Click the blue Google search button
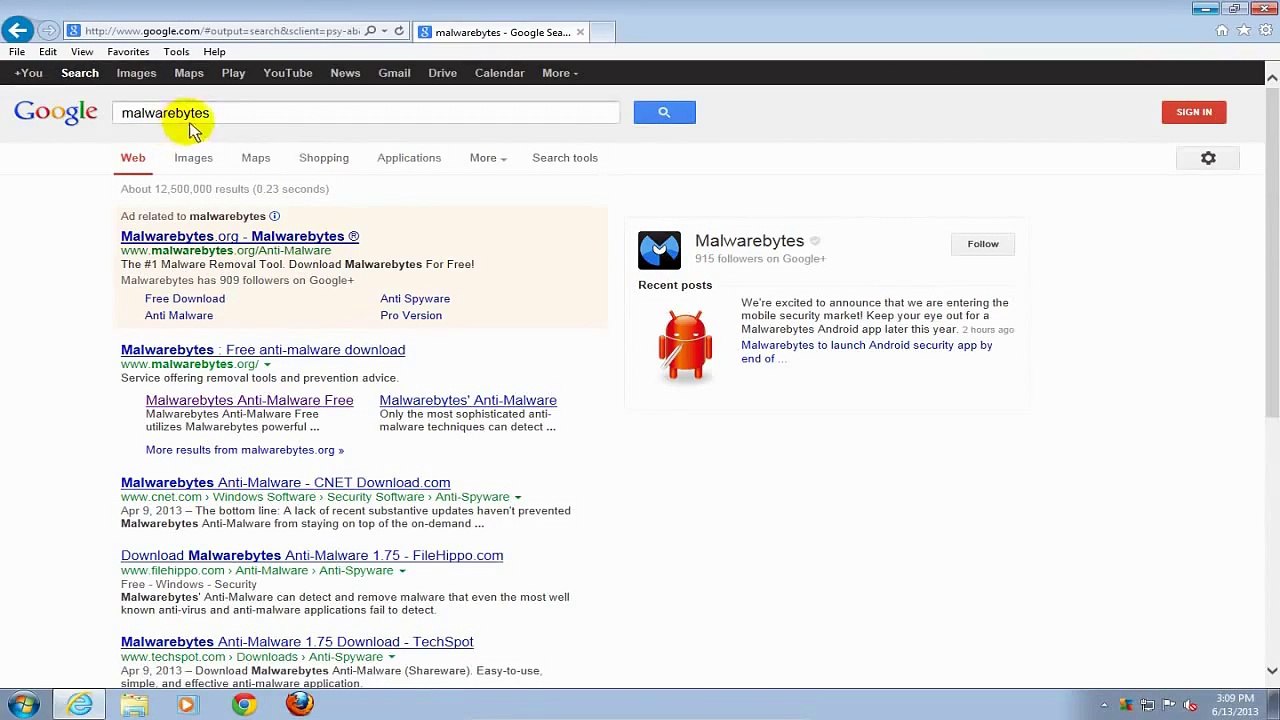Image resolution: width=1280 pixels, height=720 pixels. click(664, 112)
